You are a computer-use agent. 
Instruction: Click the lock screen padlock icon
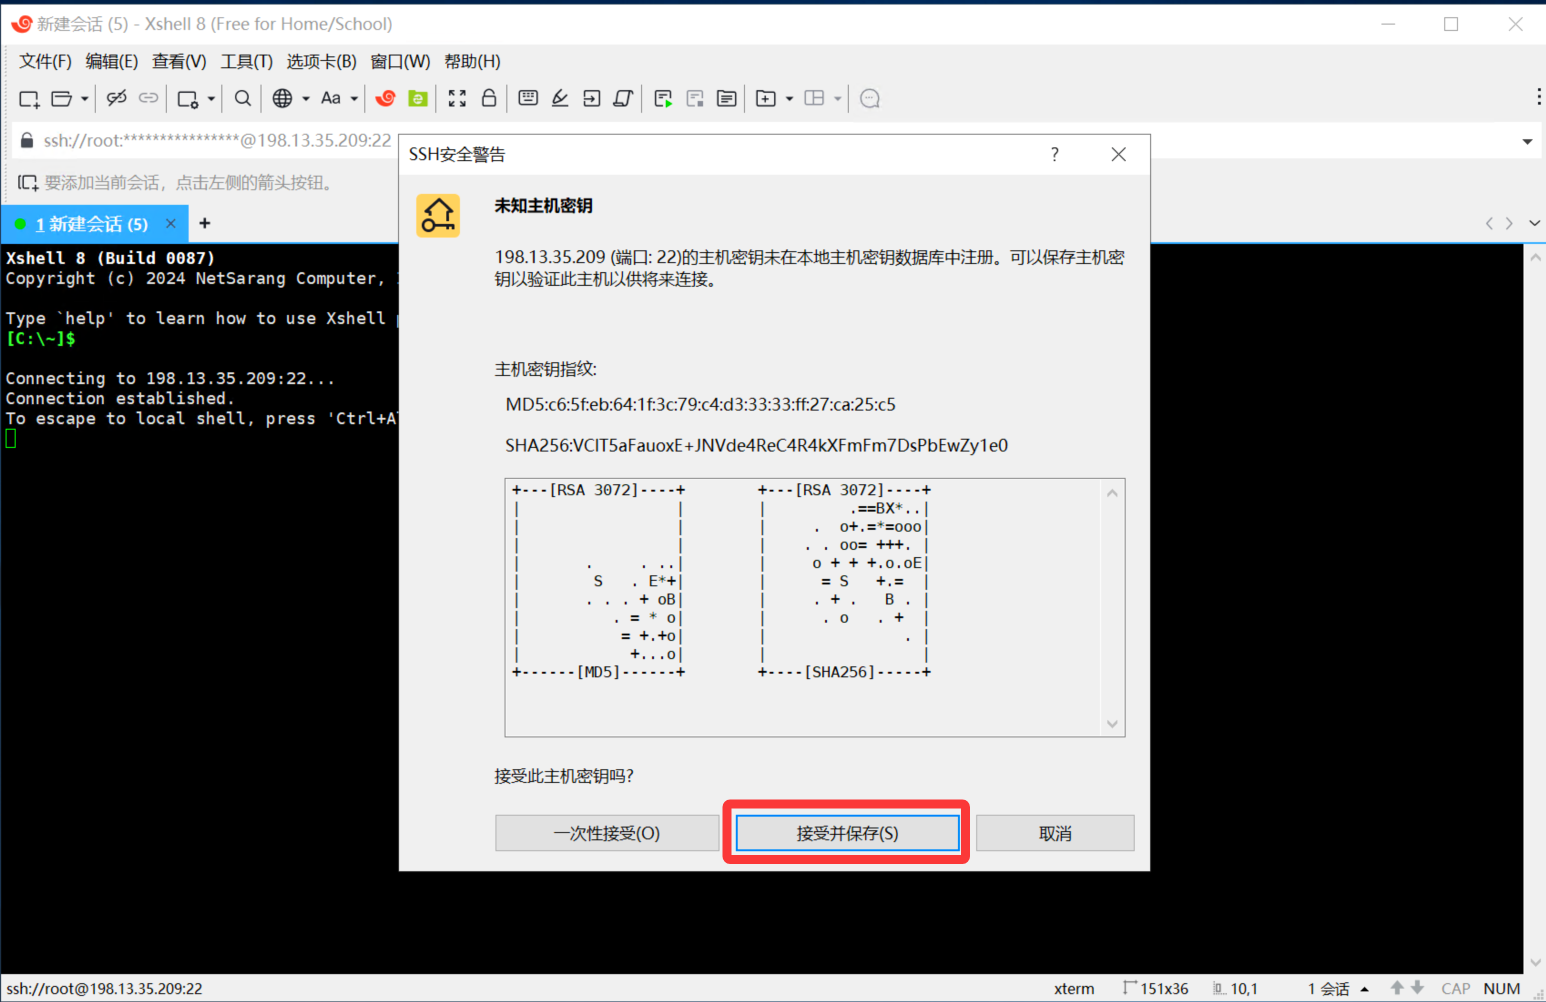489,98
